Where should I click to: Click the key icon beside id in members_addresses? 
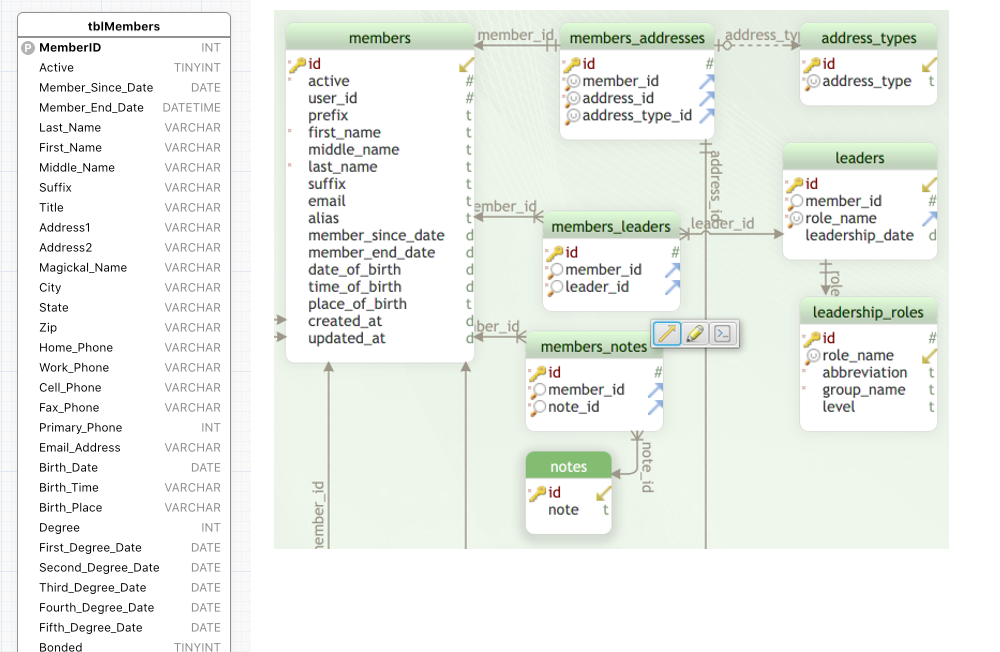click(x=571, y=64)
